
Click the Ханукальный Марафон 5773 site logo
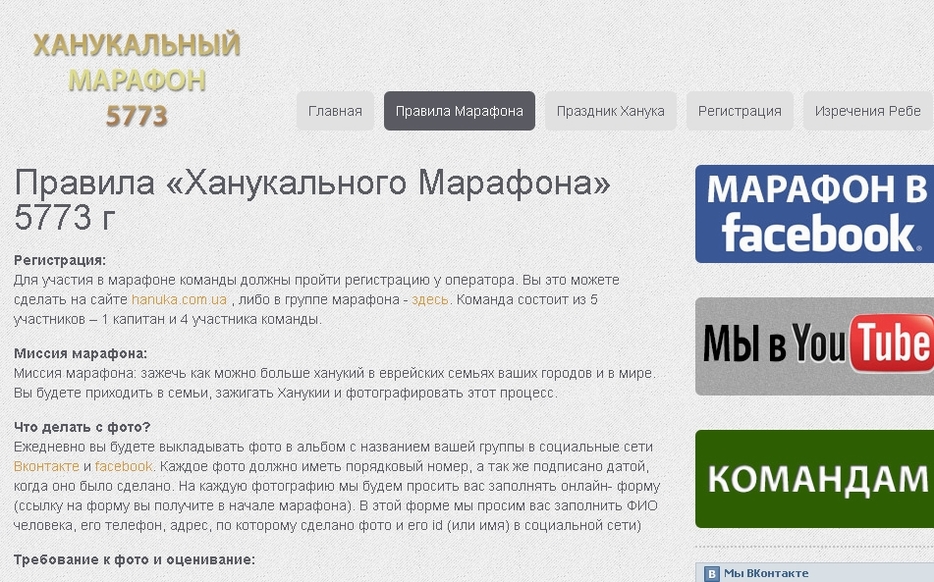pyautogui.click(x=137, y=80)
